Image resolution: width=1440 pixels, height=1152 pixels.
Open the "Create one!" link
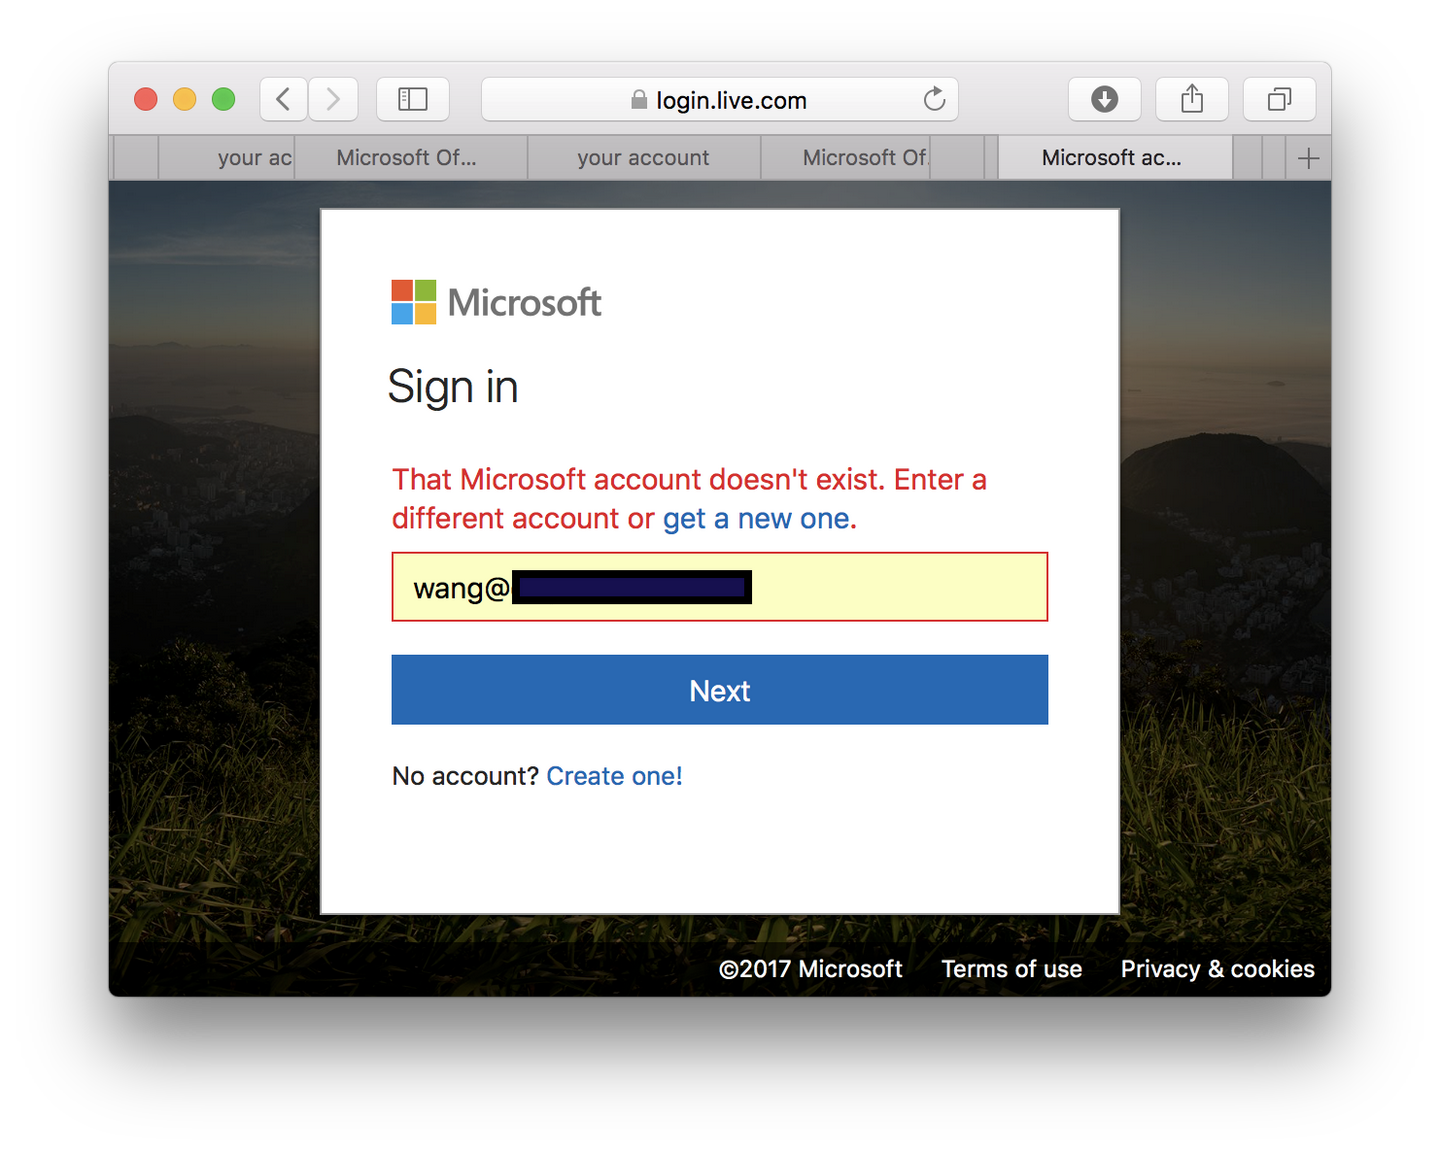pos(614,776)
